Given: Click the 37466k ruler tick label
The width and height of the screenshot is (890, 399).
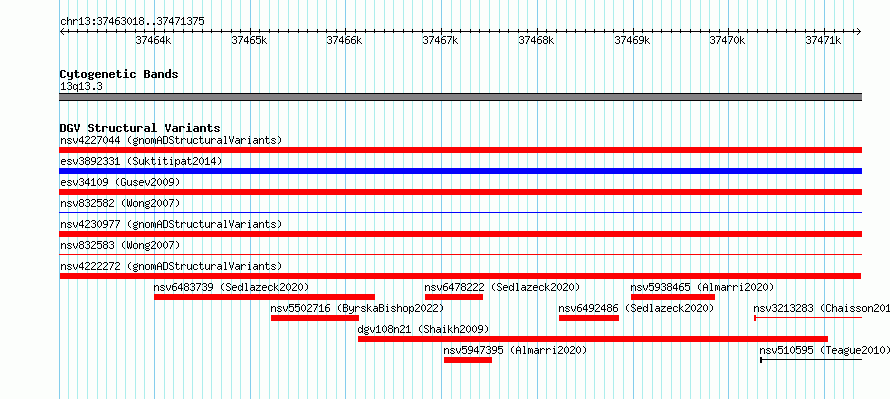Looking at the screenshot, I should 345,40.
